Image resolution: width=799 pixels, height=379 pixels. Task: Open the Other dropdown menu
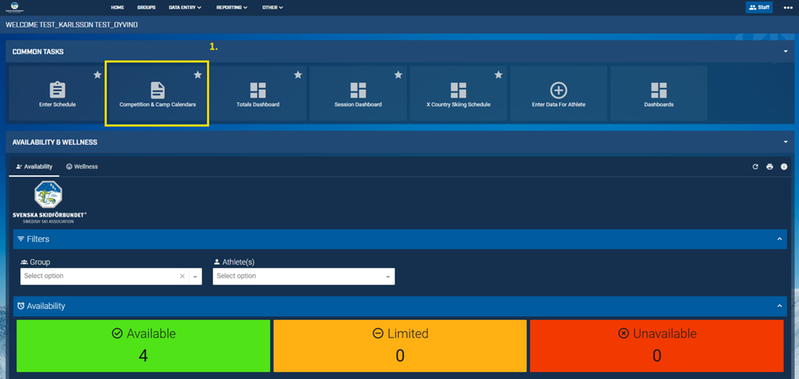272,8
